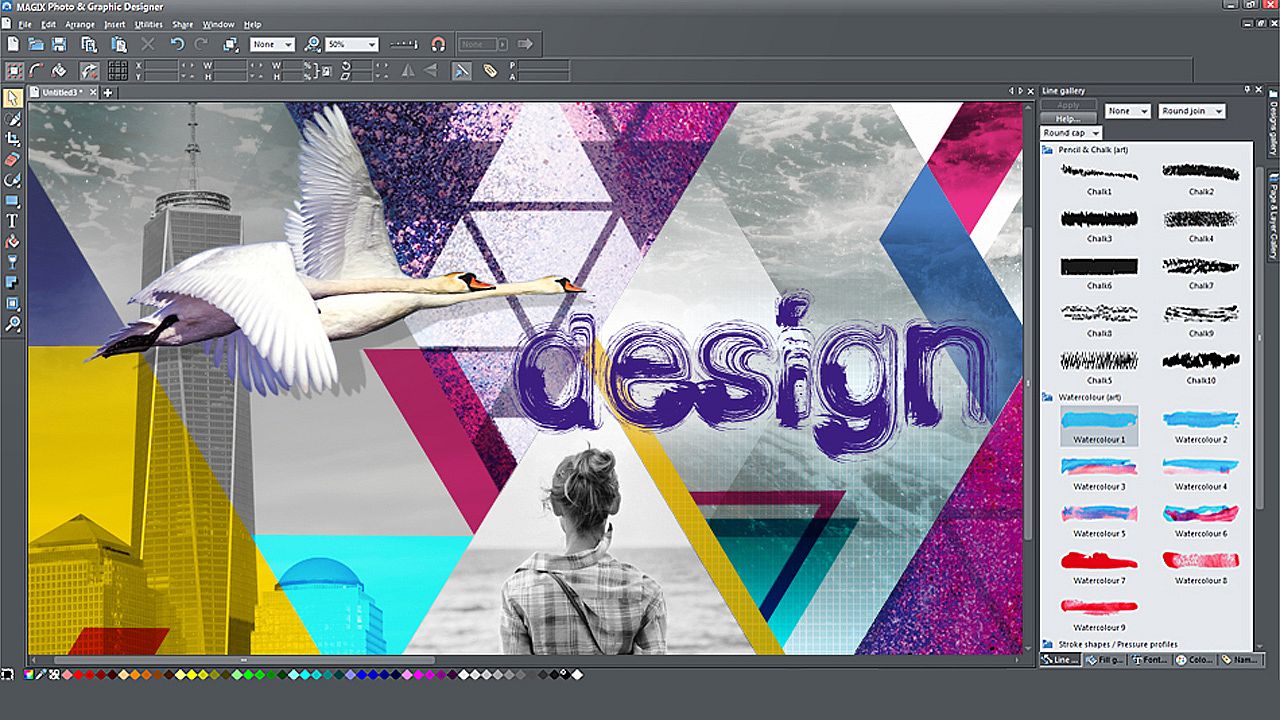Open the Arrange menu
The image size is (1280, 720).
[79, 24]
